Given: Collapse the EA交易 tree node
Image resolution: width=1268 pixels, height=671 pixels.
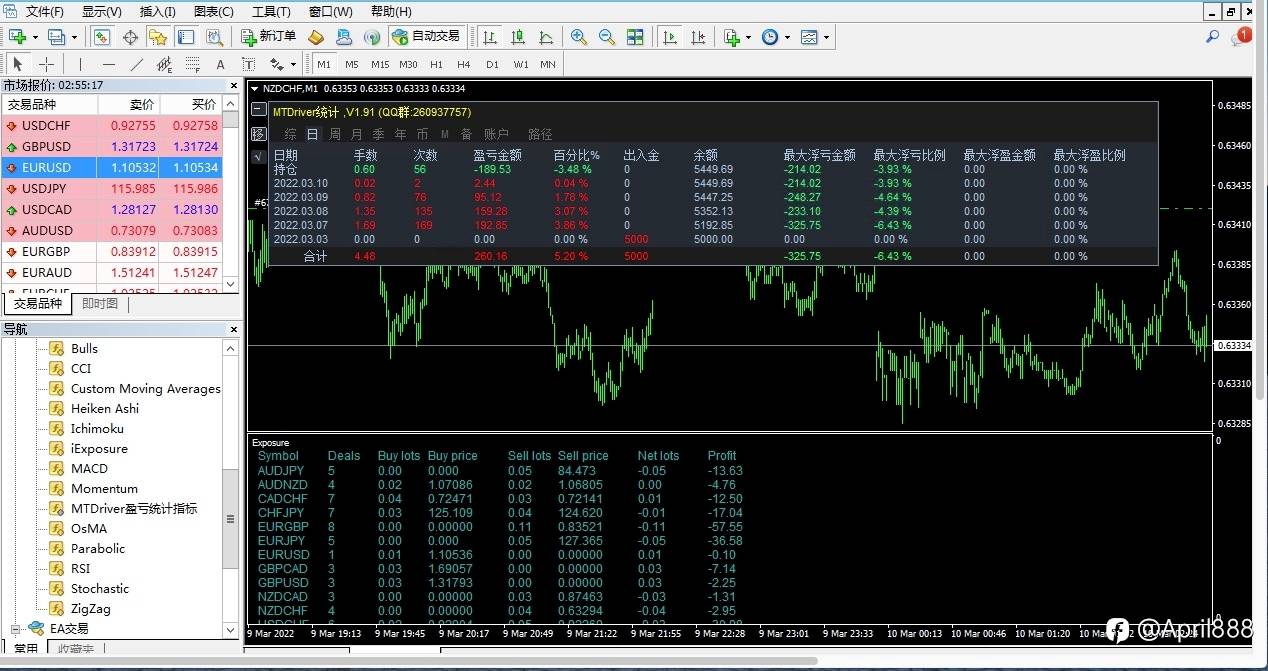Looking at the screenshot, I should pyautogui.click(x=16, y=629).
